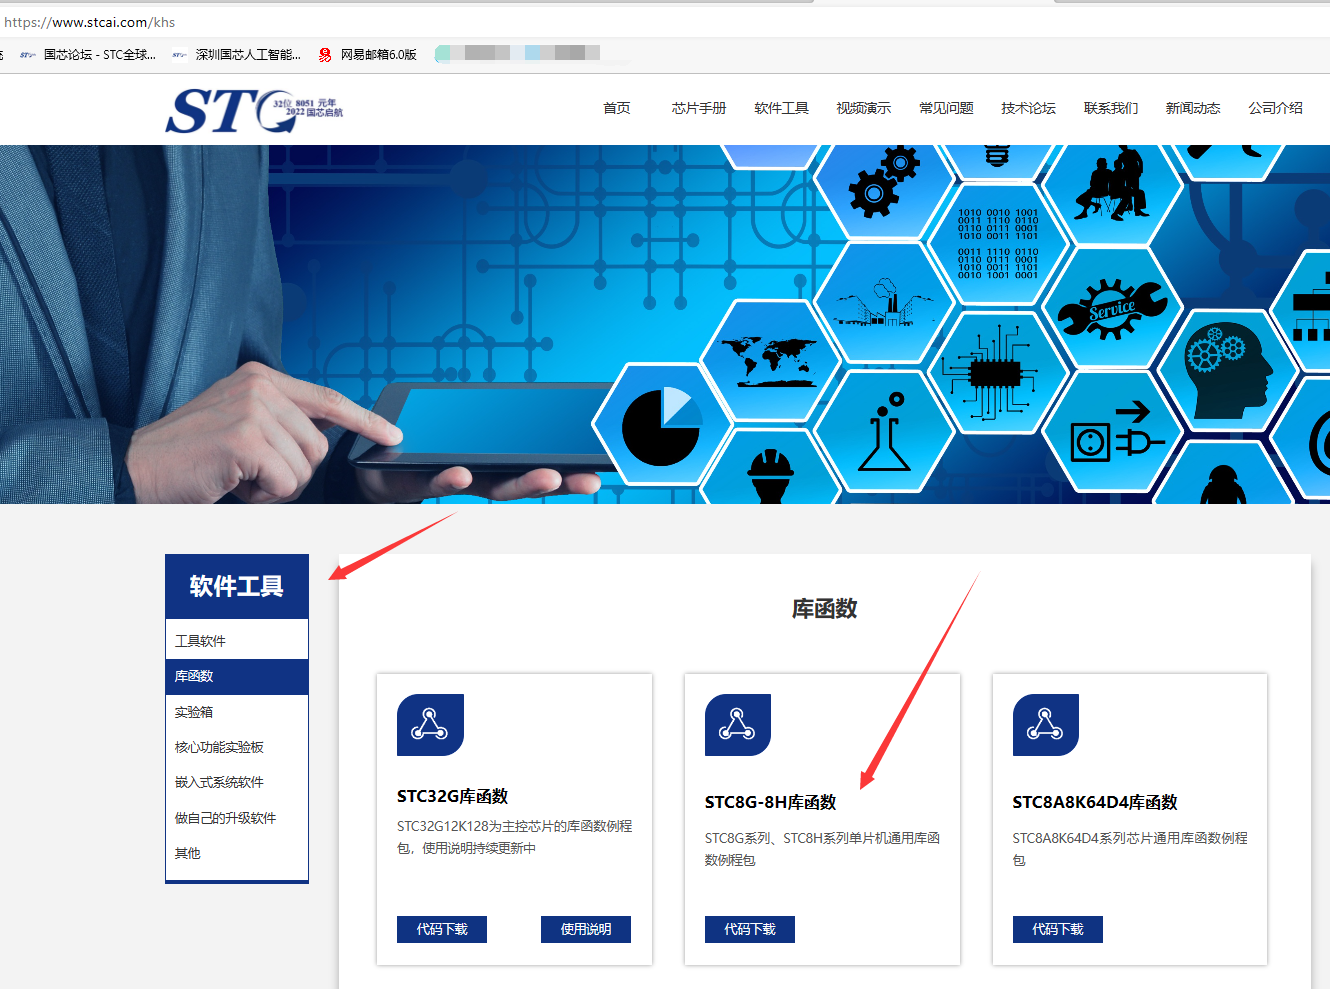Viewport: 1330px width, 989px height.
Task: Open 常见问题 in the top navigation
Action: [946, 108]
